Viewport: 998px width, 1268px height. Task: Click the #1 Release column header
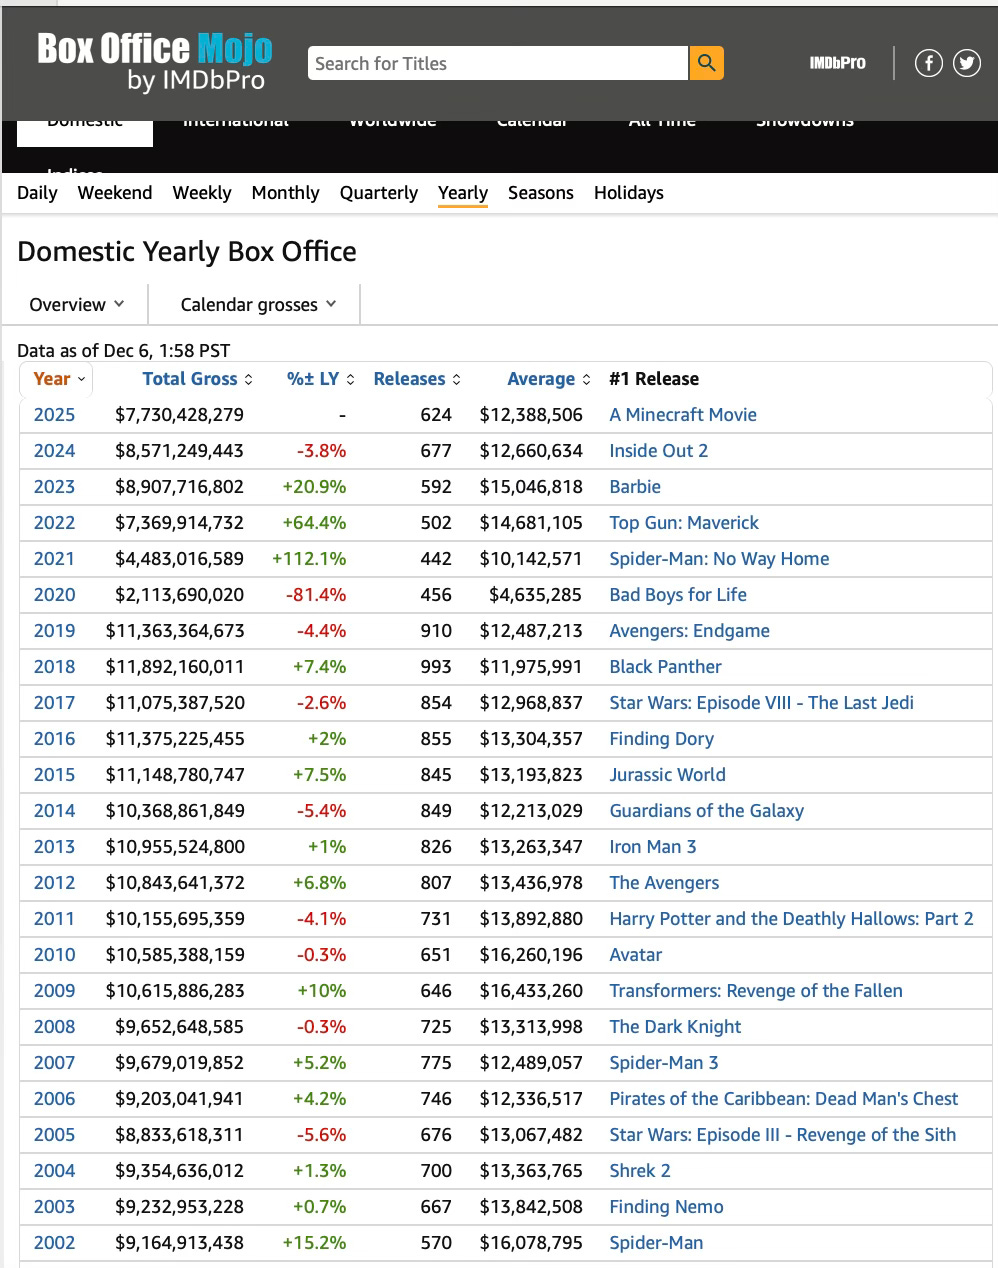pyautogui.click(x=654, y=379)
